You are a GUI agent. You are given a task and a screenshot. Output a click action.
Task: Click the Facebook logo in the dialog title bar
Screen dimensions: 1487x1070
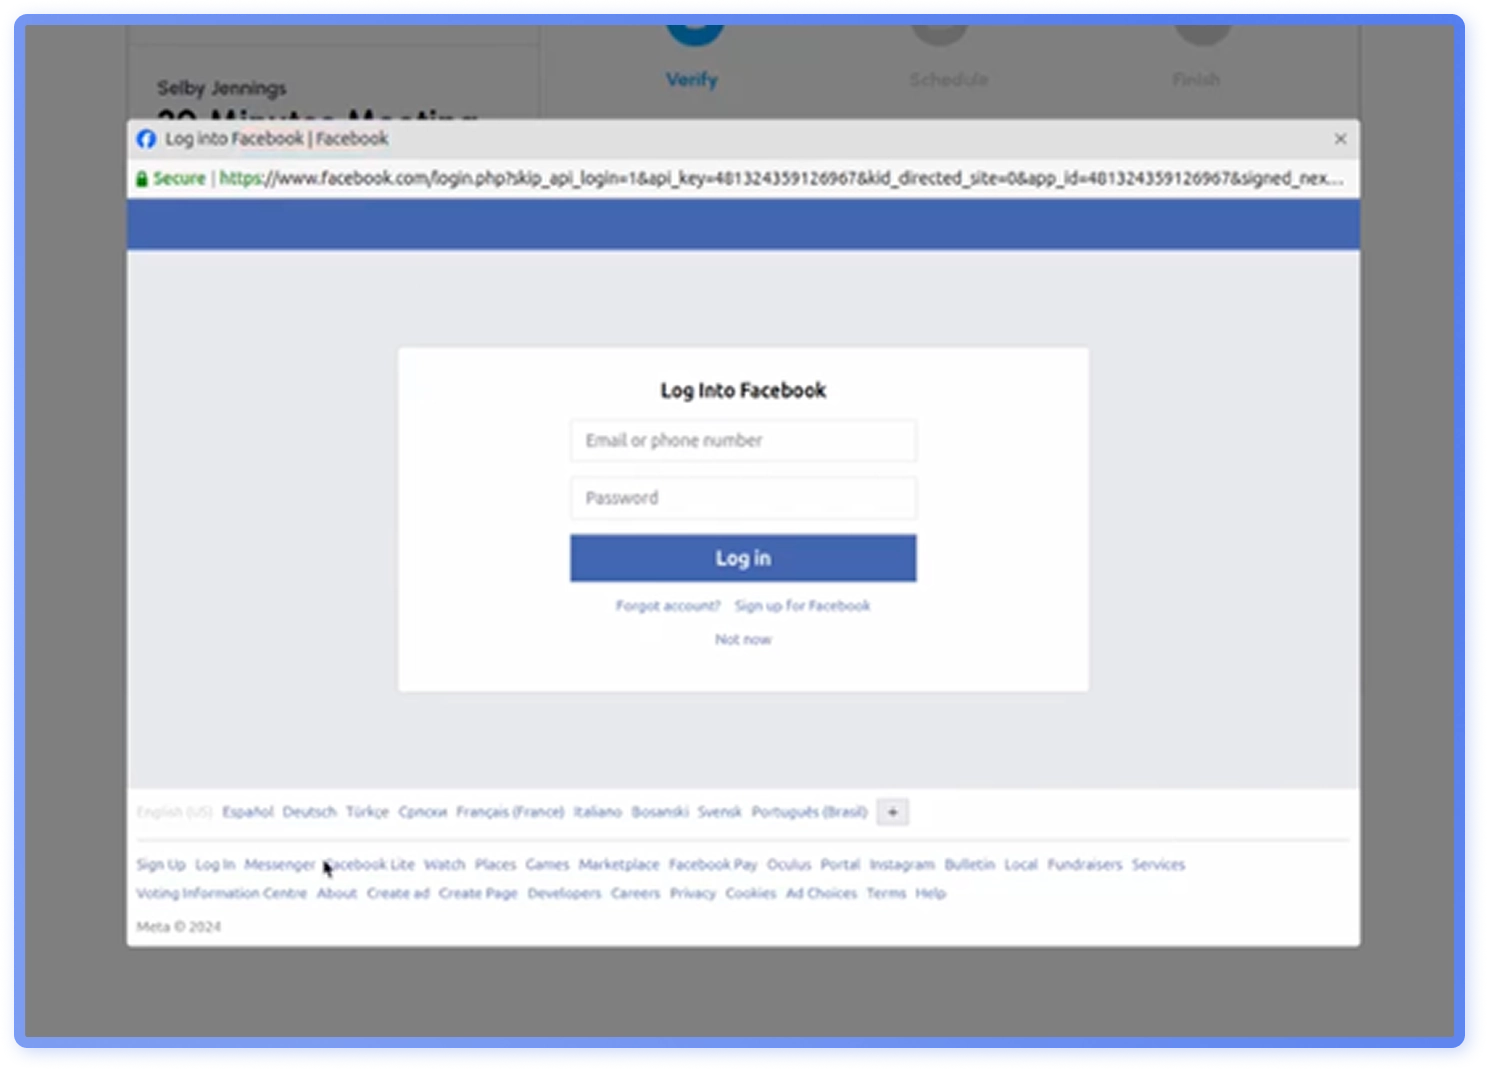click(x=146, y=139)
